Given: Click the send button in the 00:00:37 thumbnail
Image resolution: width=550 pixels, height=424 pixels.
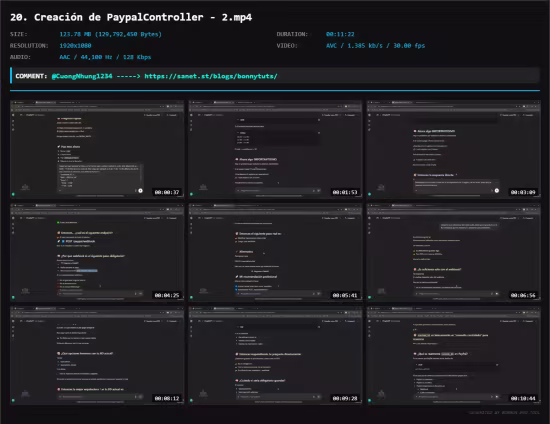Looking at the screenshot, I should click(x=140, y=190).
